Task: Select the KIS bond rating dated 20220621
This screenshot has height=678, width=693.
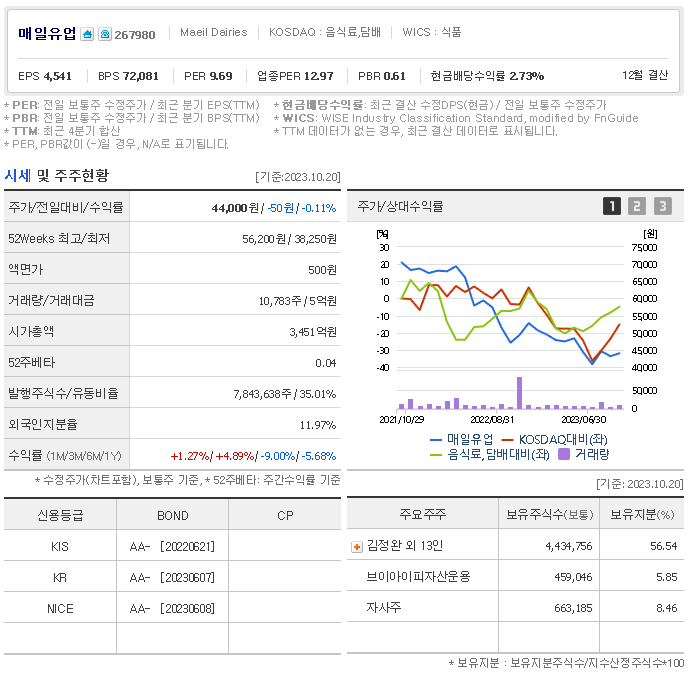Action: point(172,547)
